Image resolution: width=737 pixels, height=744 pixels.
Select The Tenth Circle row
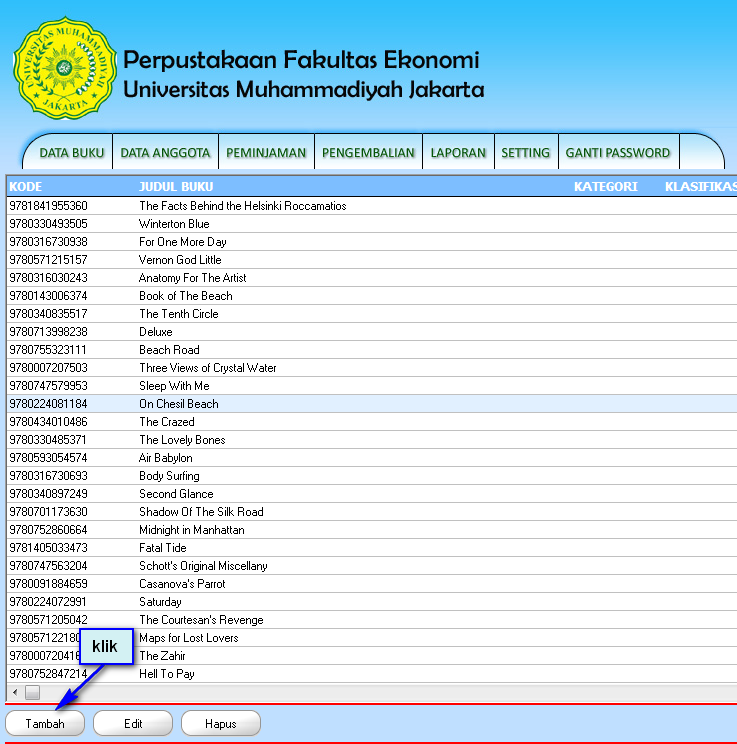372,314
